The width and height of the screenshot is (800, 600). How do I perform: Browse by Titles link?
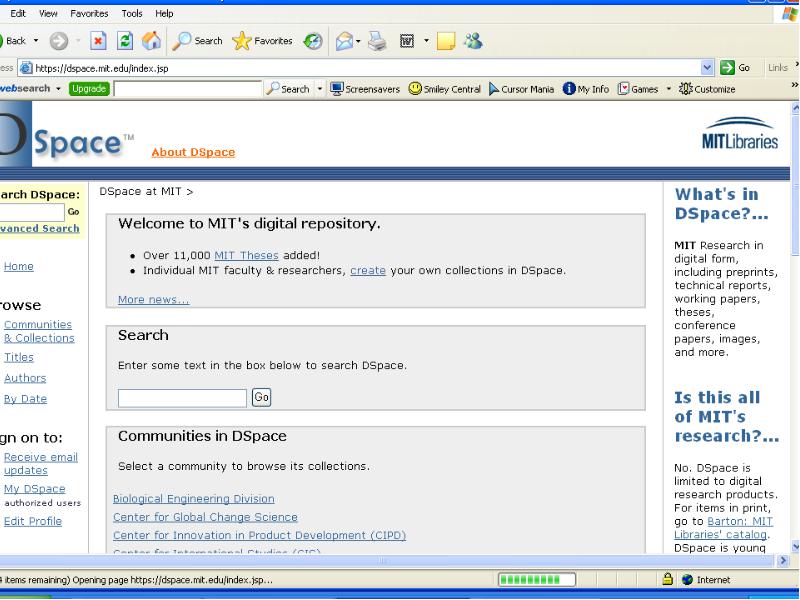coord(19,357)
